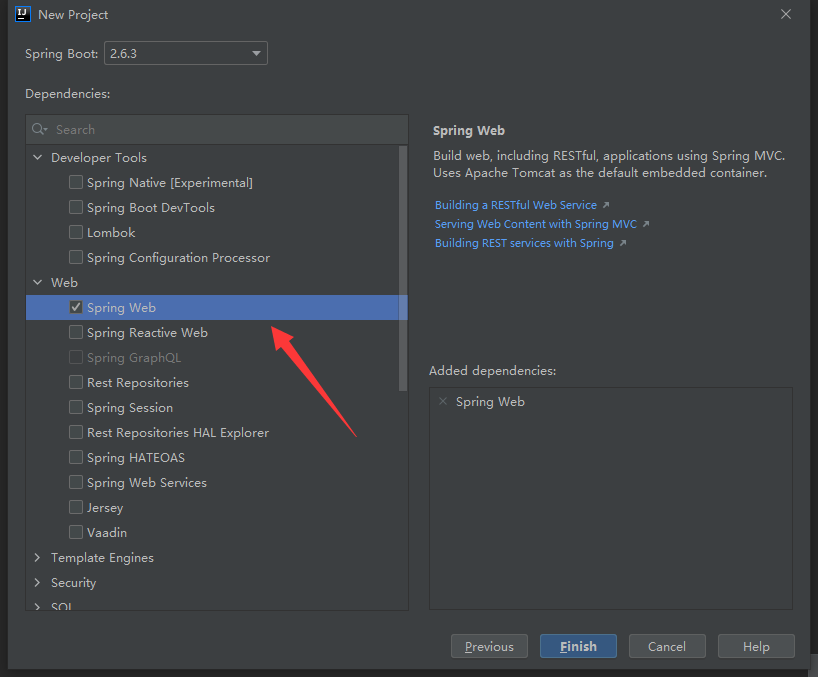Click the IntelliJ IDEA logo icon

23,14
